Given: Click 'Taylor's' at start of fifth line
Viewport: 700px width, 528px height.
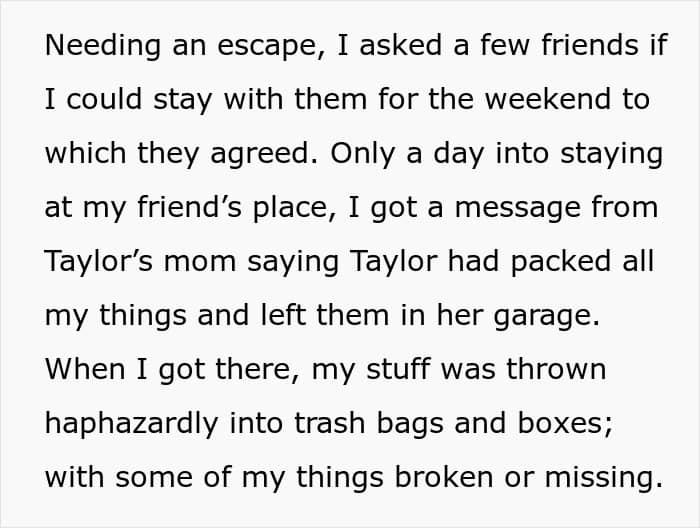Looking at the screenshot, I should pos(99,262).
